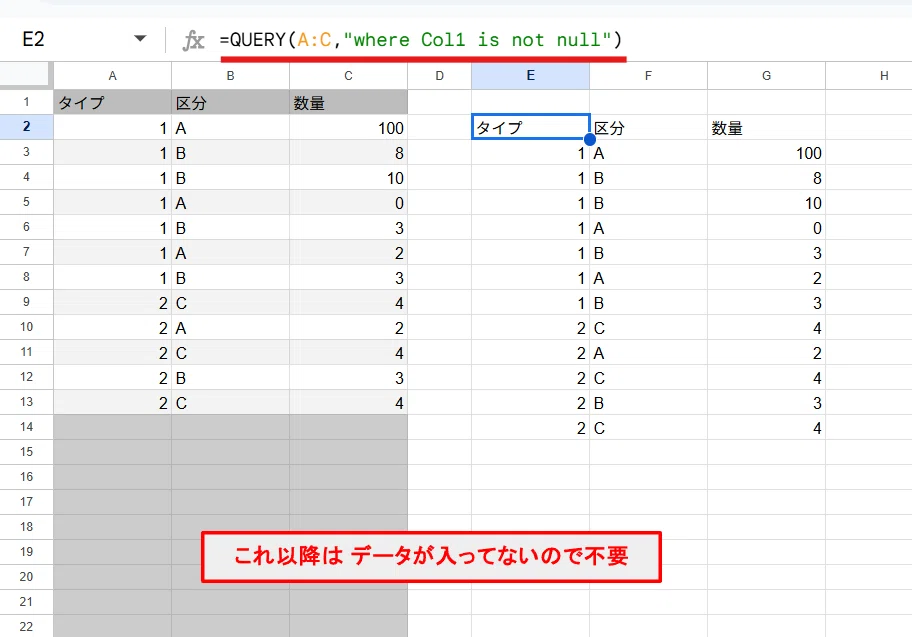Screen dimensions: 912x637
Task: Click cell C2 with value 100
Action: click(348, 127)
